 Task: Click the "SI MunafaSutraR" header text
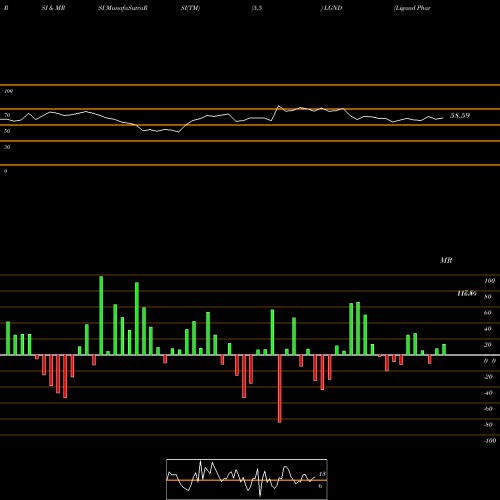[x=123, y=8]
